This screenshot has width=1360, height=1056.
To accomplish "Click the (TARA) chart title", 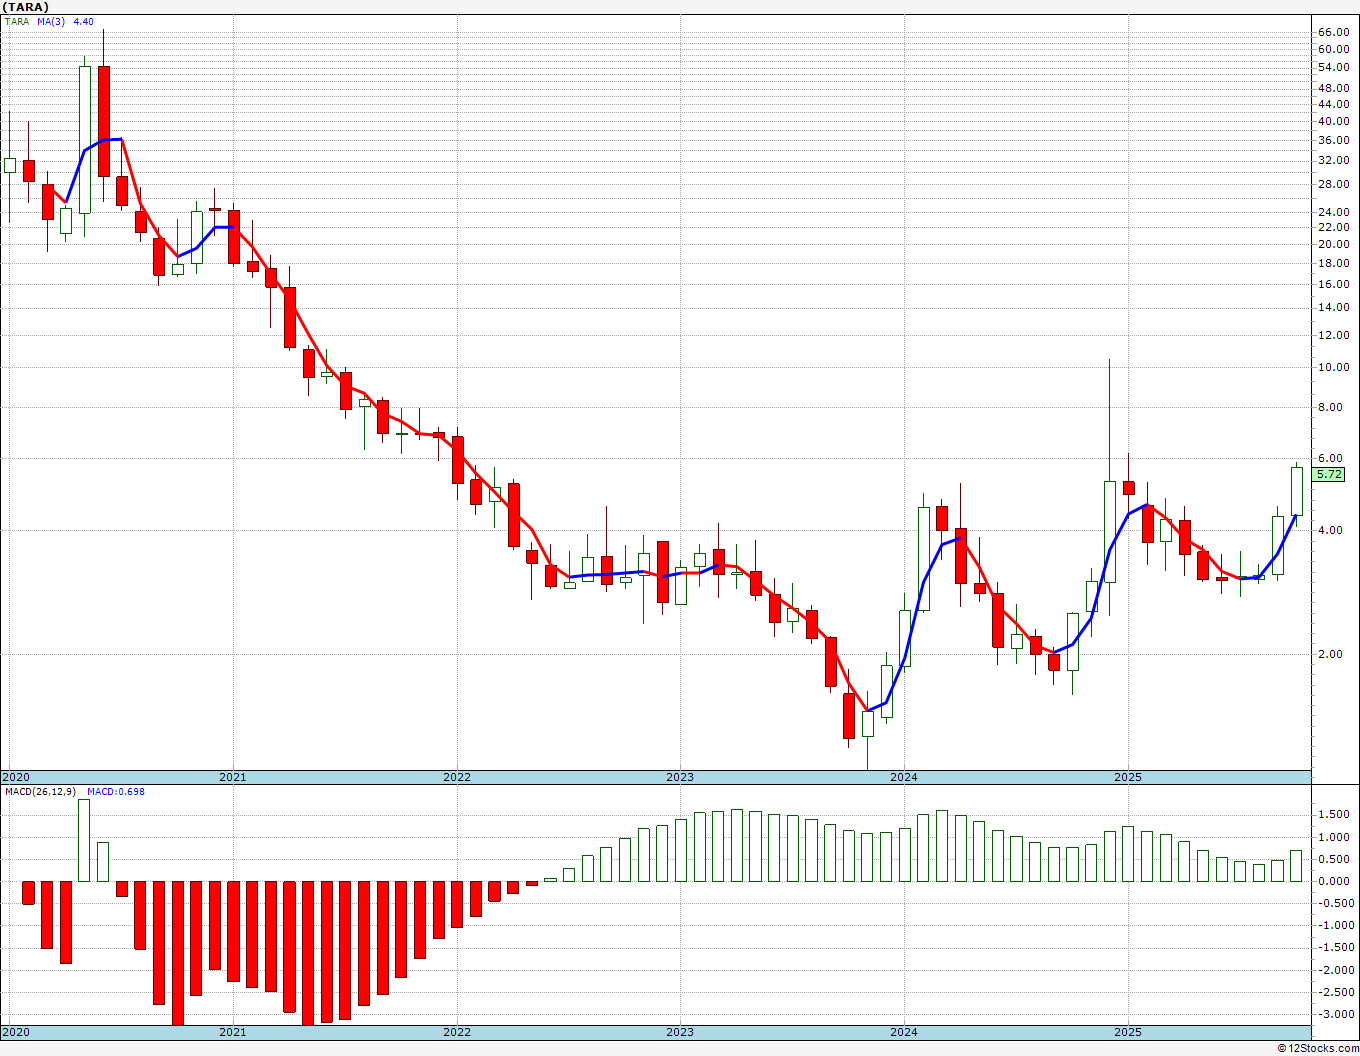I will pos(25,6).
